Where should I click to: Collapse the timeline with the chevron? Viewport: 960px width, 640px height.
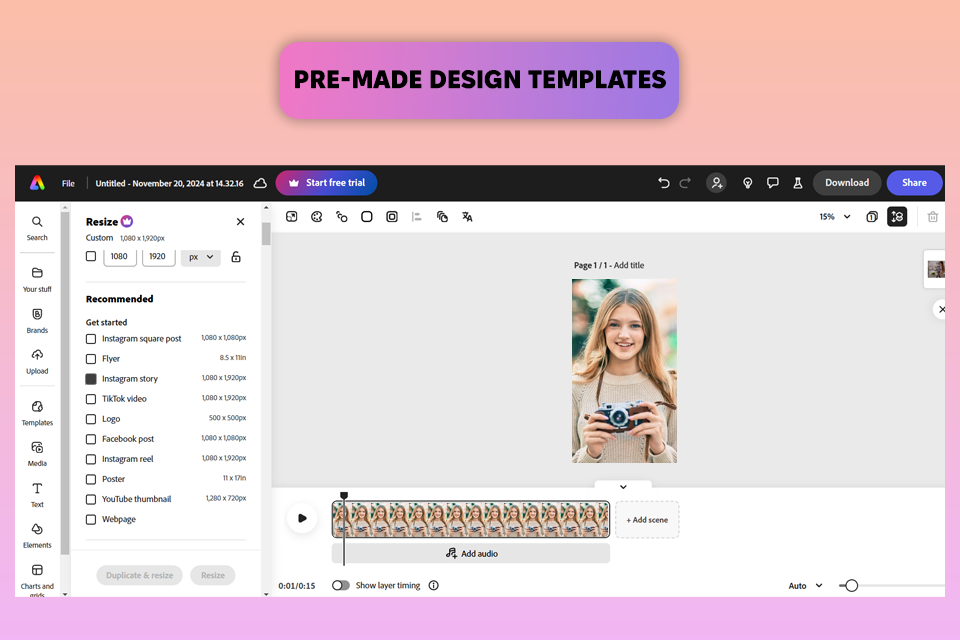click(x=623, y=487)
